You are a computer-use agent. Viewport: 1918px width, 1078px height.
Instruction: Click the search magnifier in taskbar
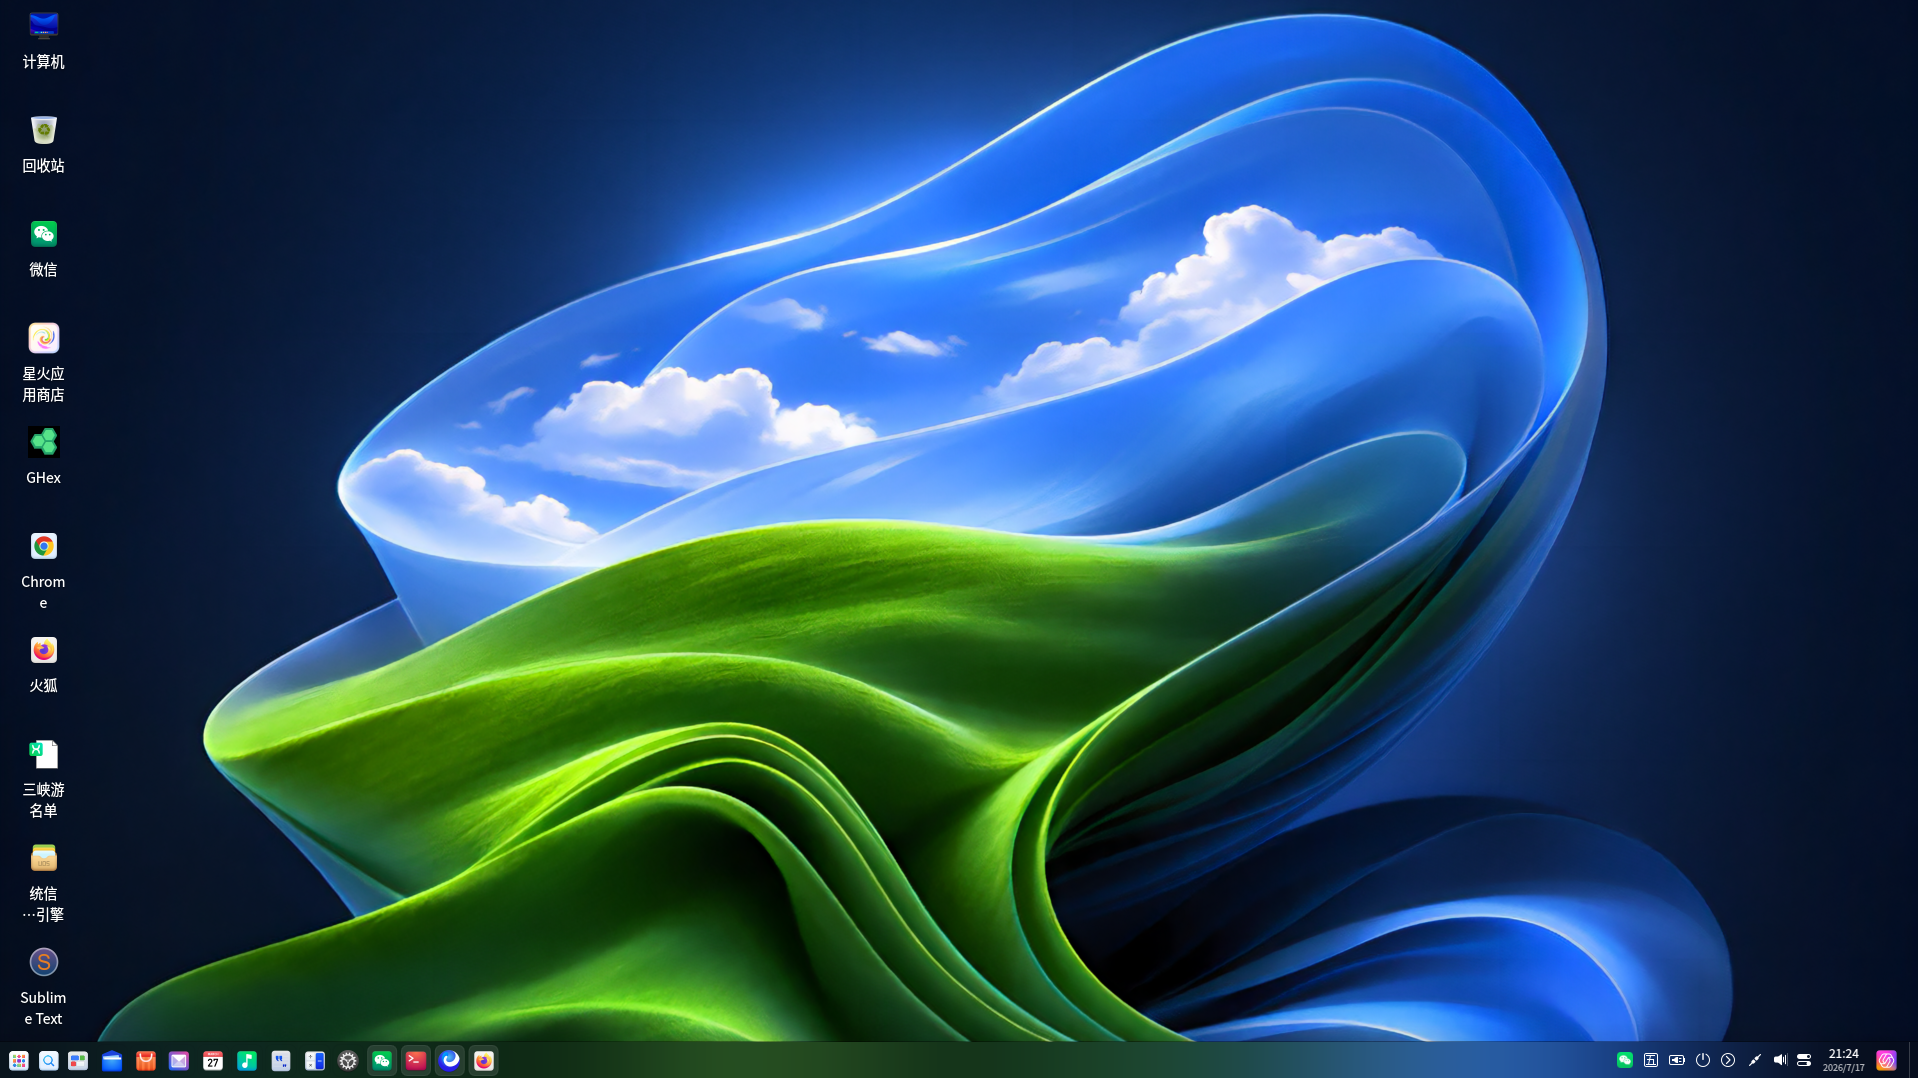point(48,1061)
